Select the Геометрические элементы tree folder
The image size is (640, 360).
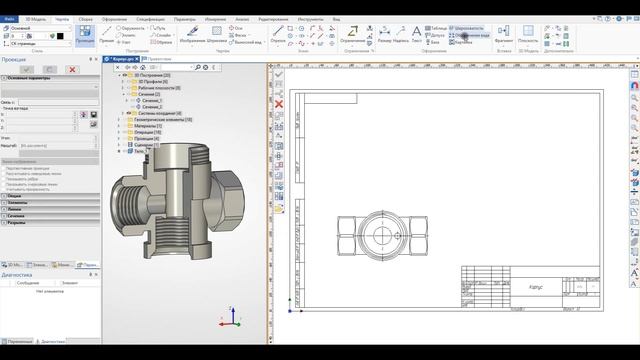[x=163, y=120]
